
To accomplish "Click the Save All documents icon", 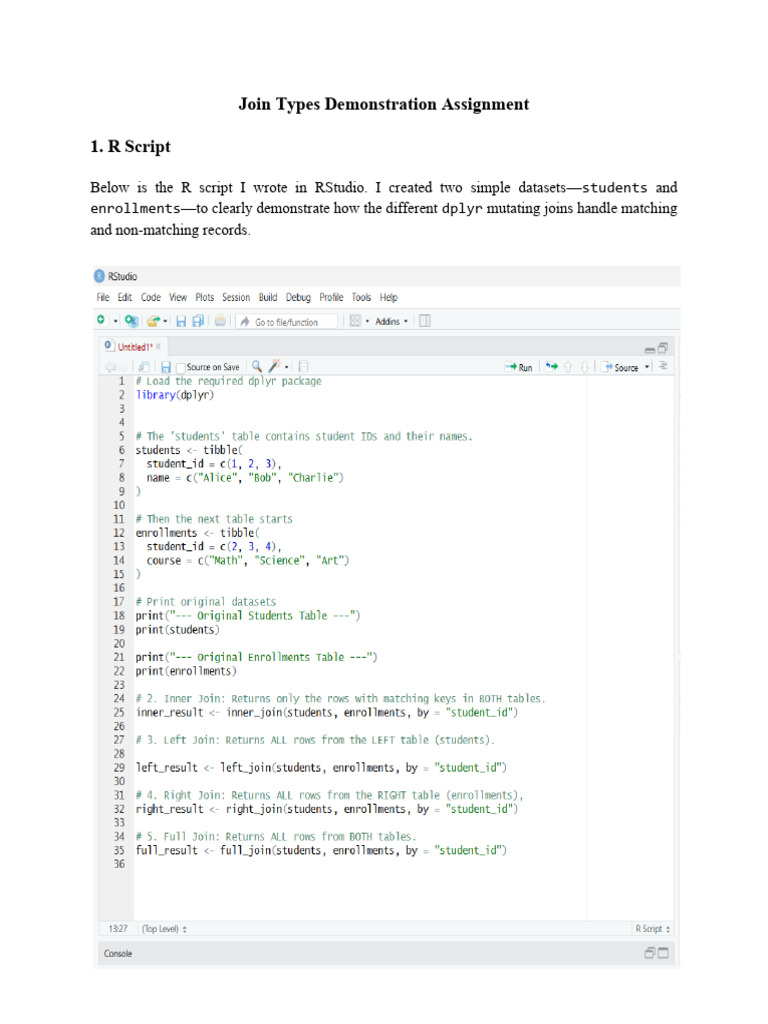I will 198,321.
